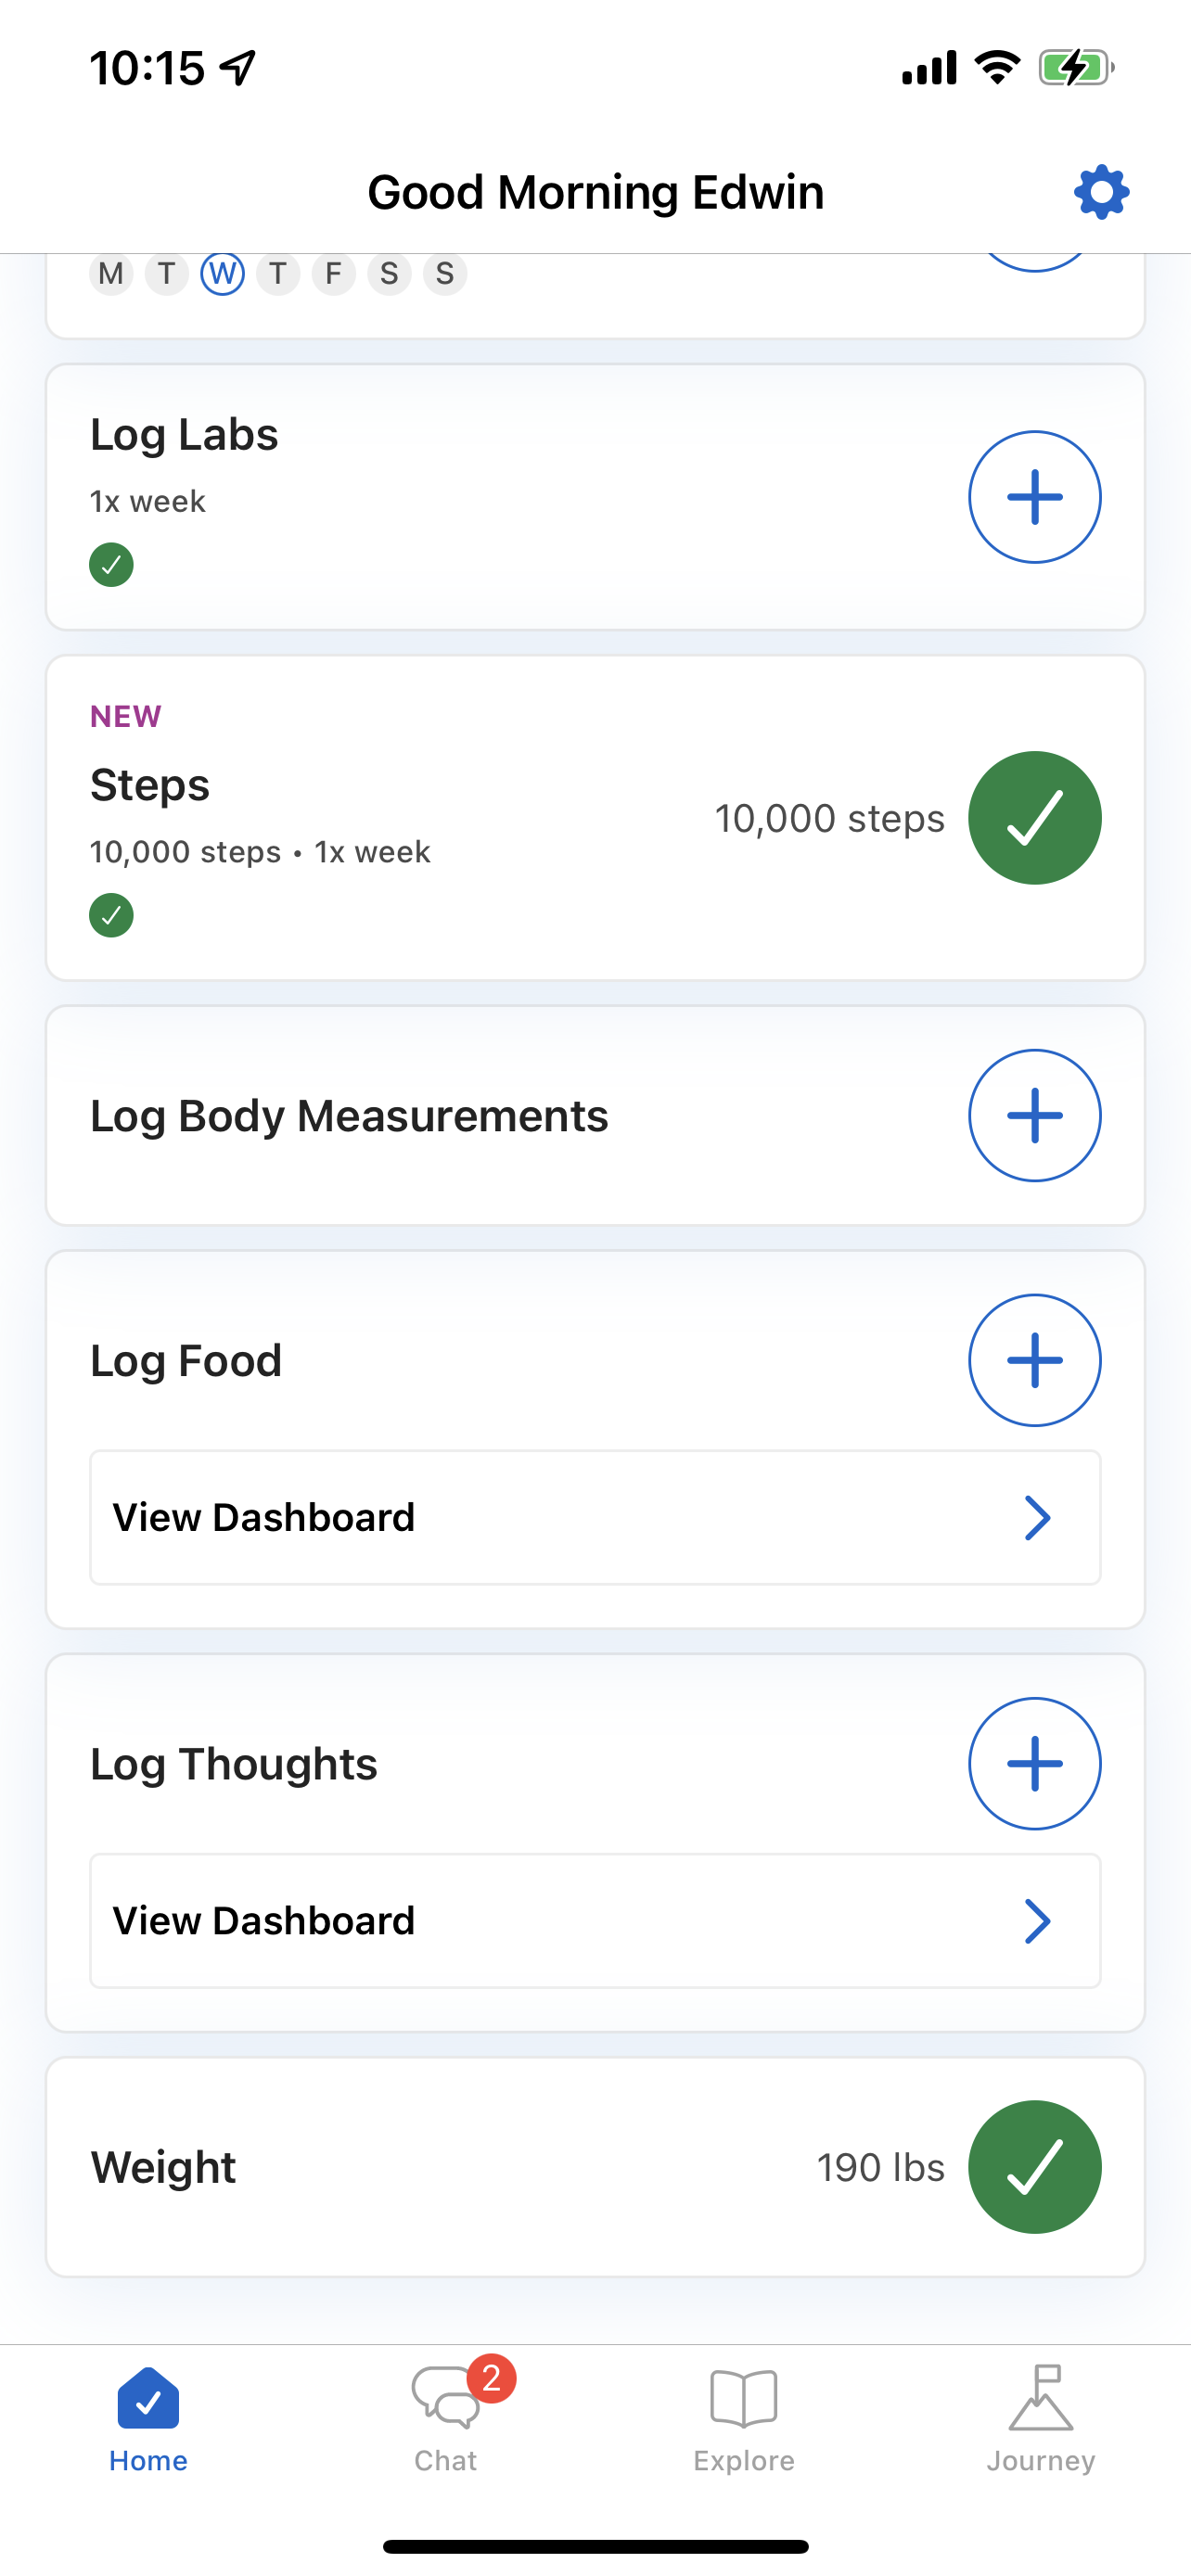Open View Dashboard under Log Food
Viewport: 1191px width, 2576px height.
595,1518
